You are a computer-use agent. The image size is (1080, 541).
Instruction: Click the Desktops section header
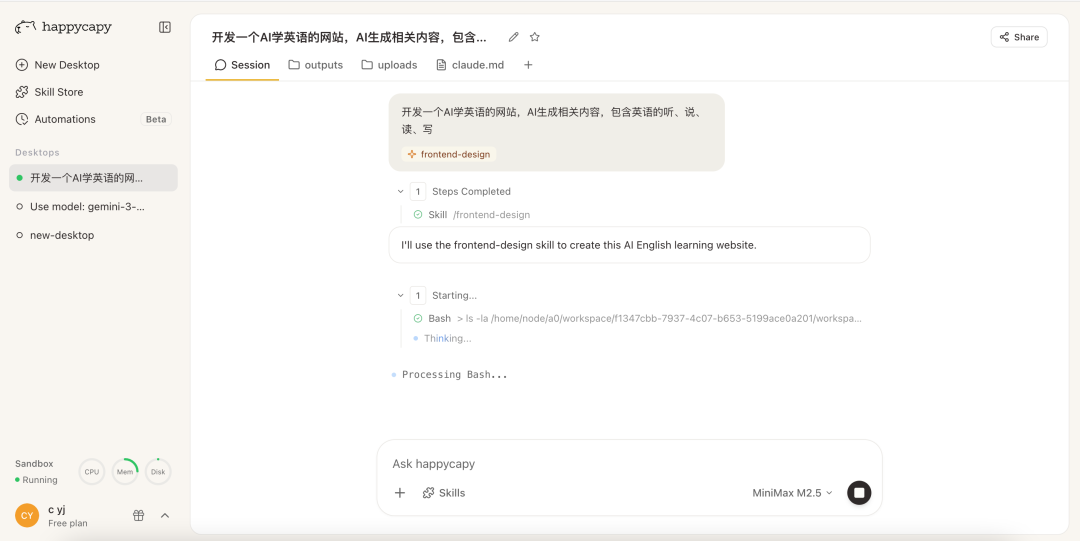[x=37, y=152]
